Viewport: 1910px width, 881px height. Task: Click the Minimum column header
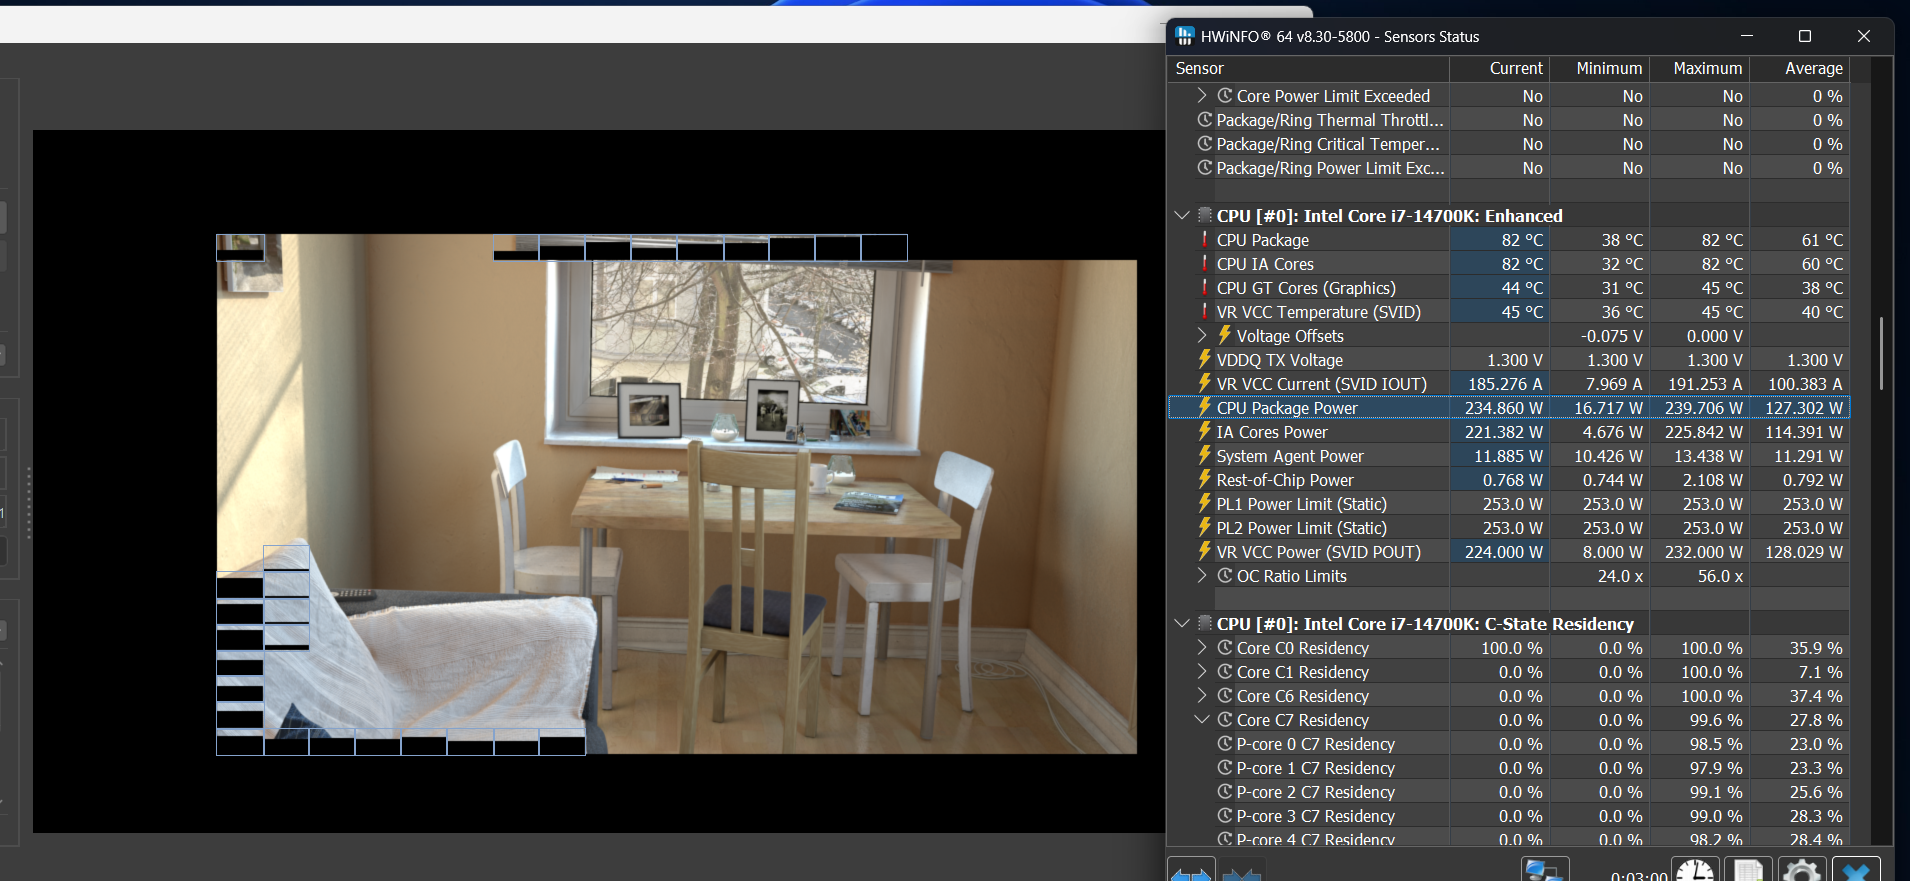[1600, 68]
